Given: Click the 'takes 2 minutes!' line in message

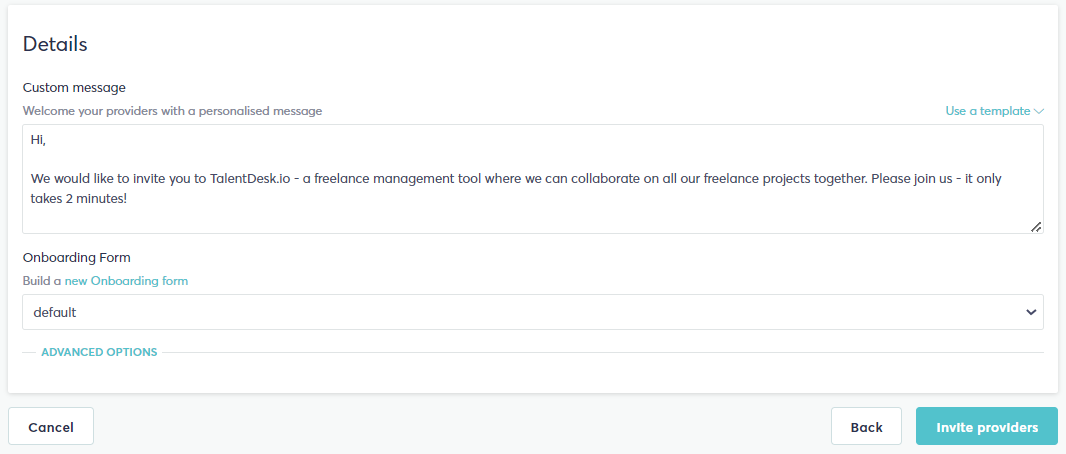Looking at the screenshot, I should [x=78, y=199].
